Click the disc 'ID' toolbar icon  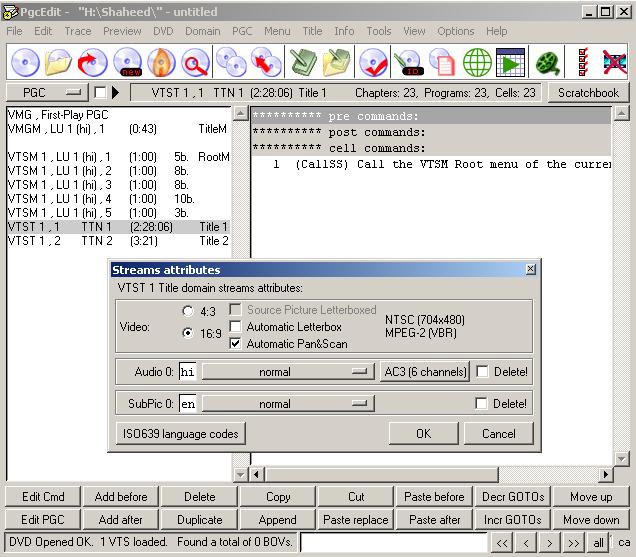(x=409, y=62)
